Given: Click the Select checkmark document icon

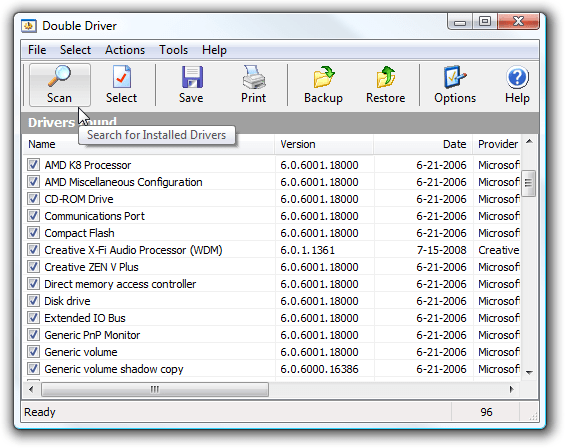Looking at the screenshot, I should pos(121,76).
